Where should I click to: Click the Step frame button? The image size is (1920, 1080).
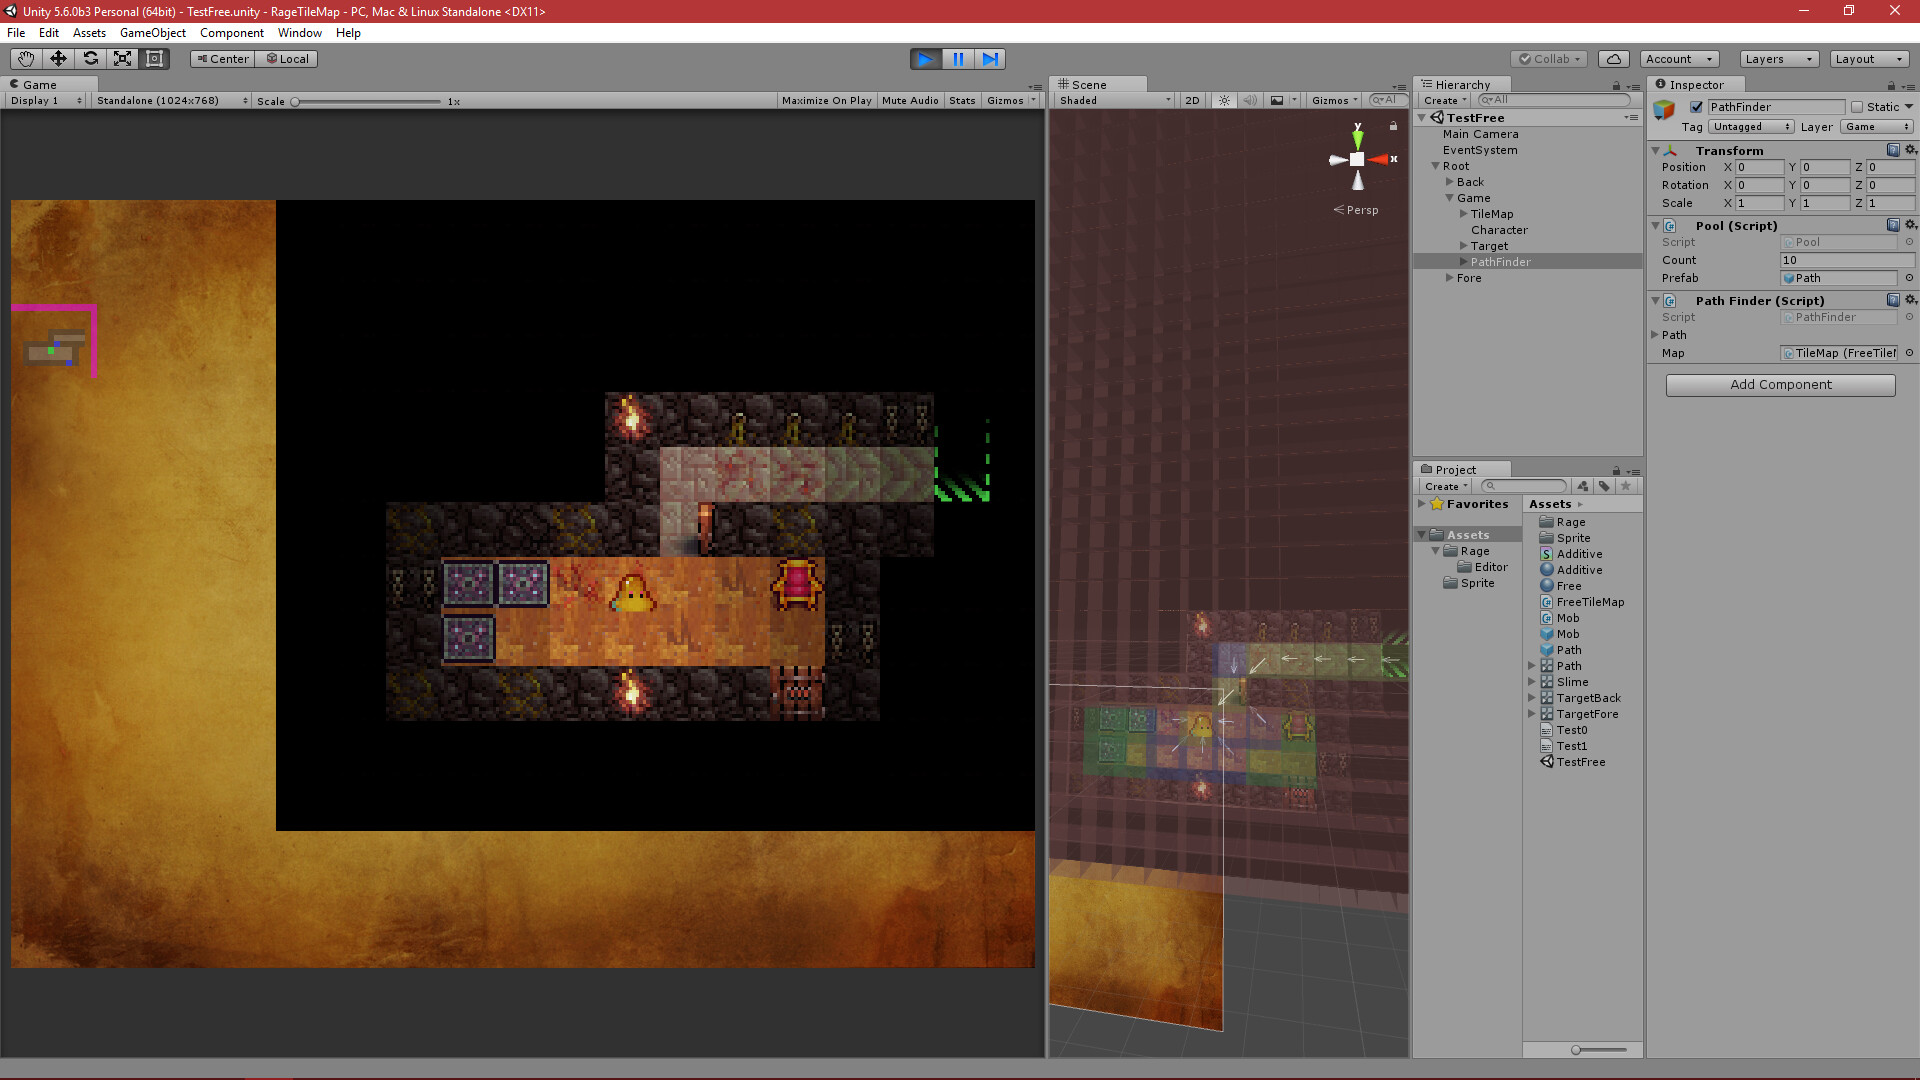click(990, 59)
